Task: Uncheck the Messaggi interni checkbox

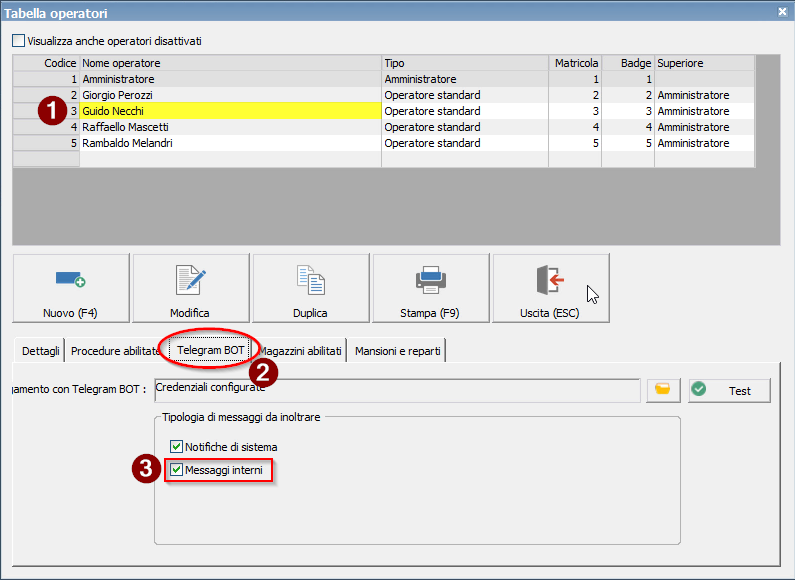Action: pos(177,469)
